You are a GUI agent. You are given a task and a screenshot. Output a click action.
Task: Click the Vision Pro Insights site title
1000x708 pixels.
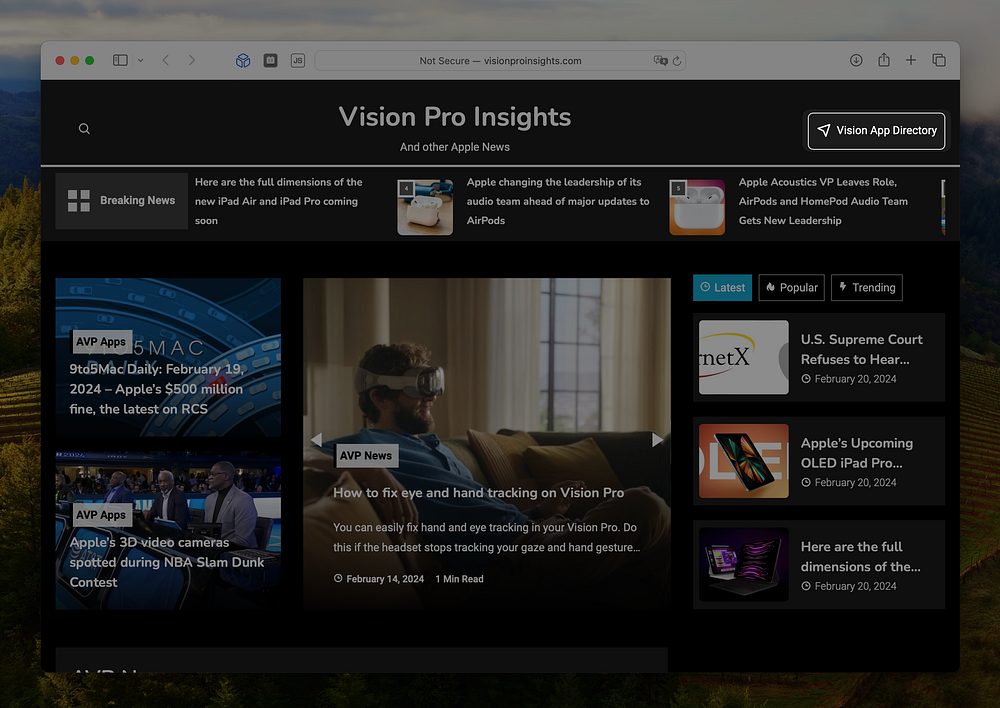tap(455, 117)
